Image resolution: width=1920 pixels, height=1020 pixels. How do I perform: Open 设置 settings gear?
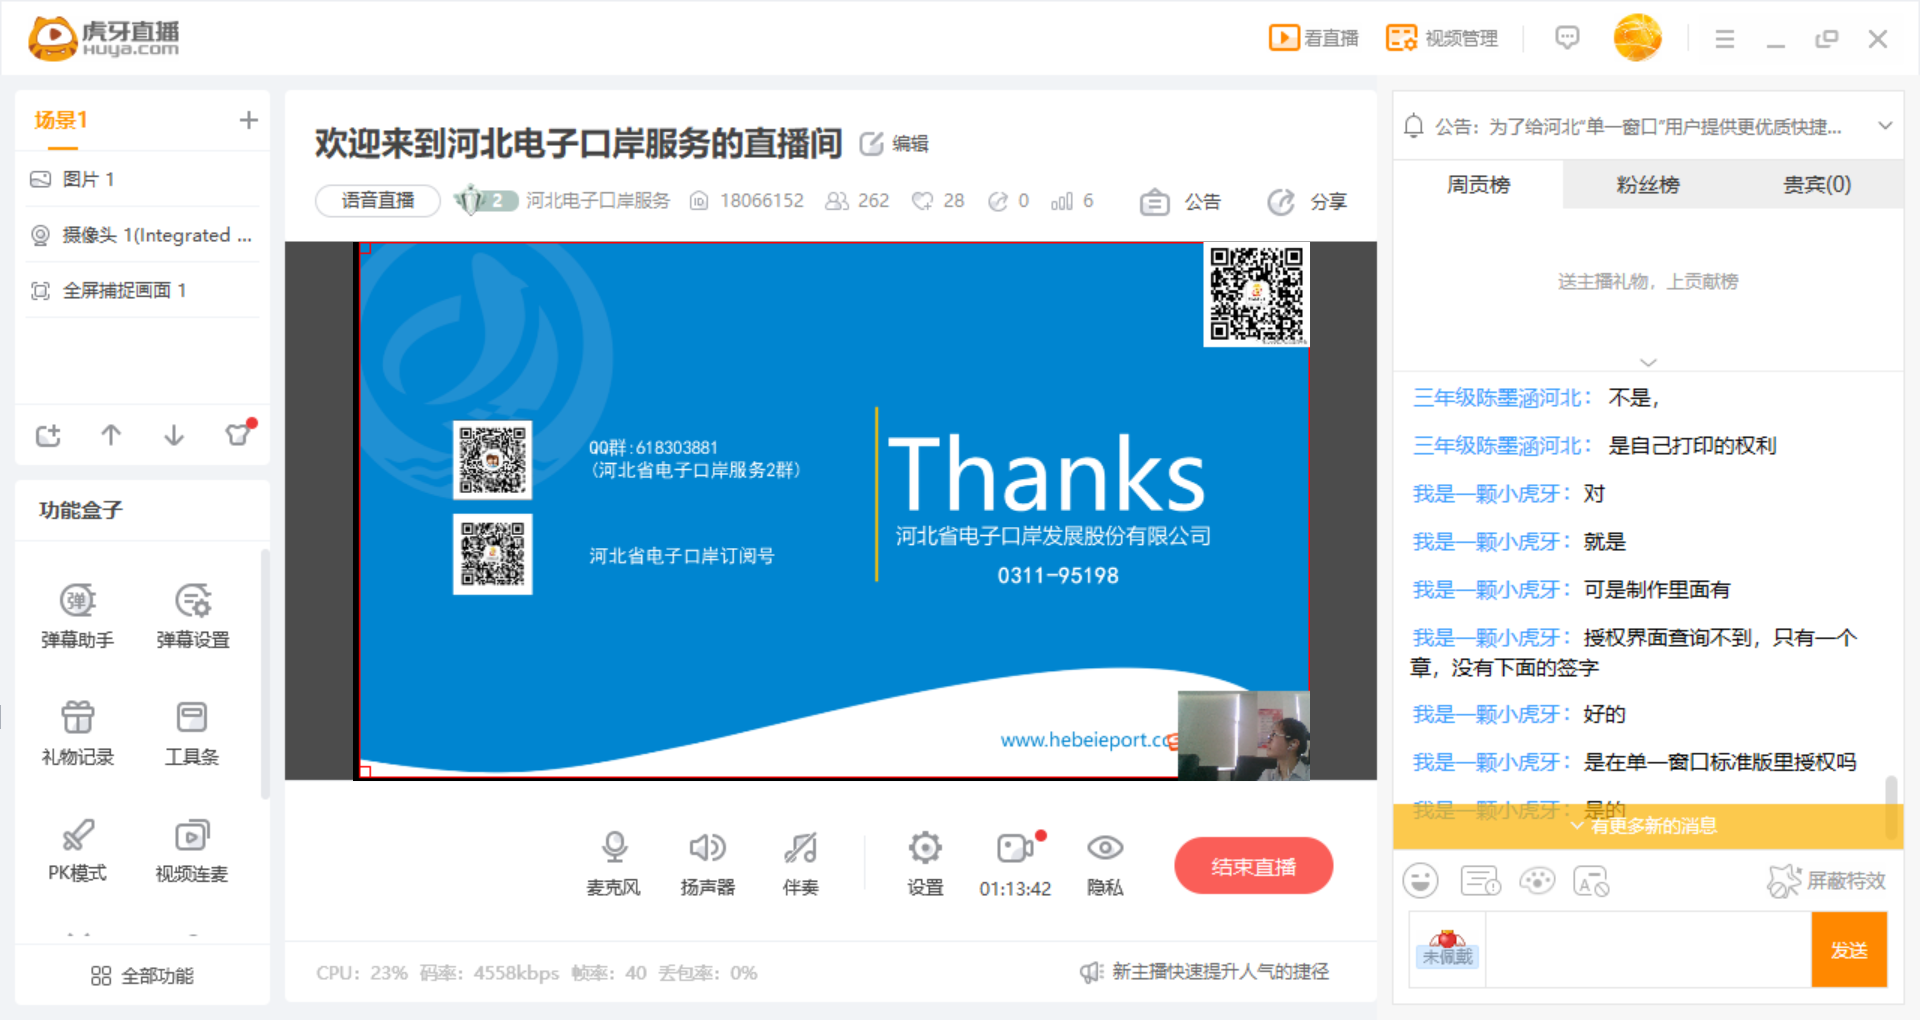[925, 864]
